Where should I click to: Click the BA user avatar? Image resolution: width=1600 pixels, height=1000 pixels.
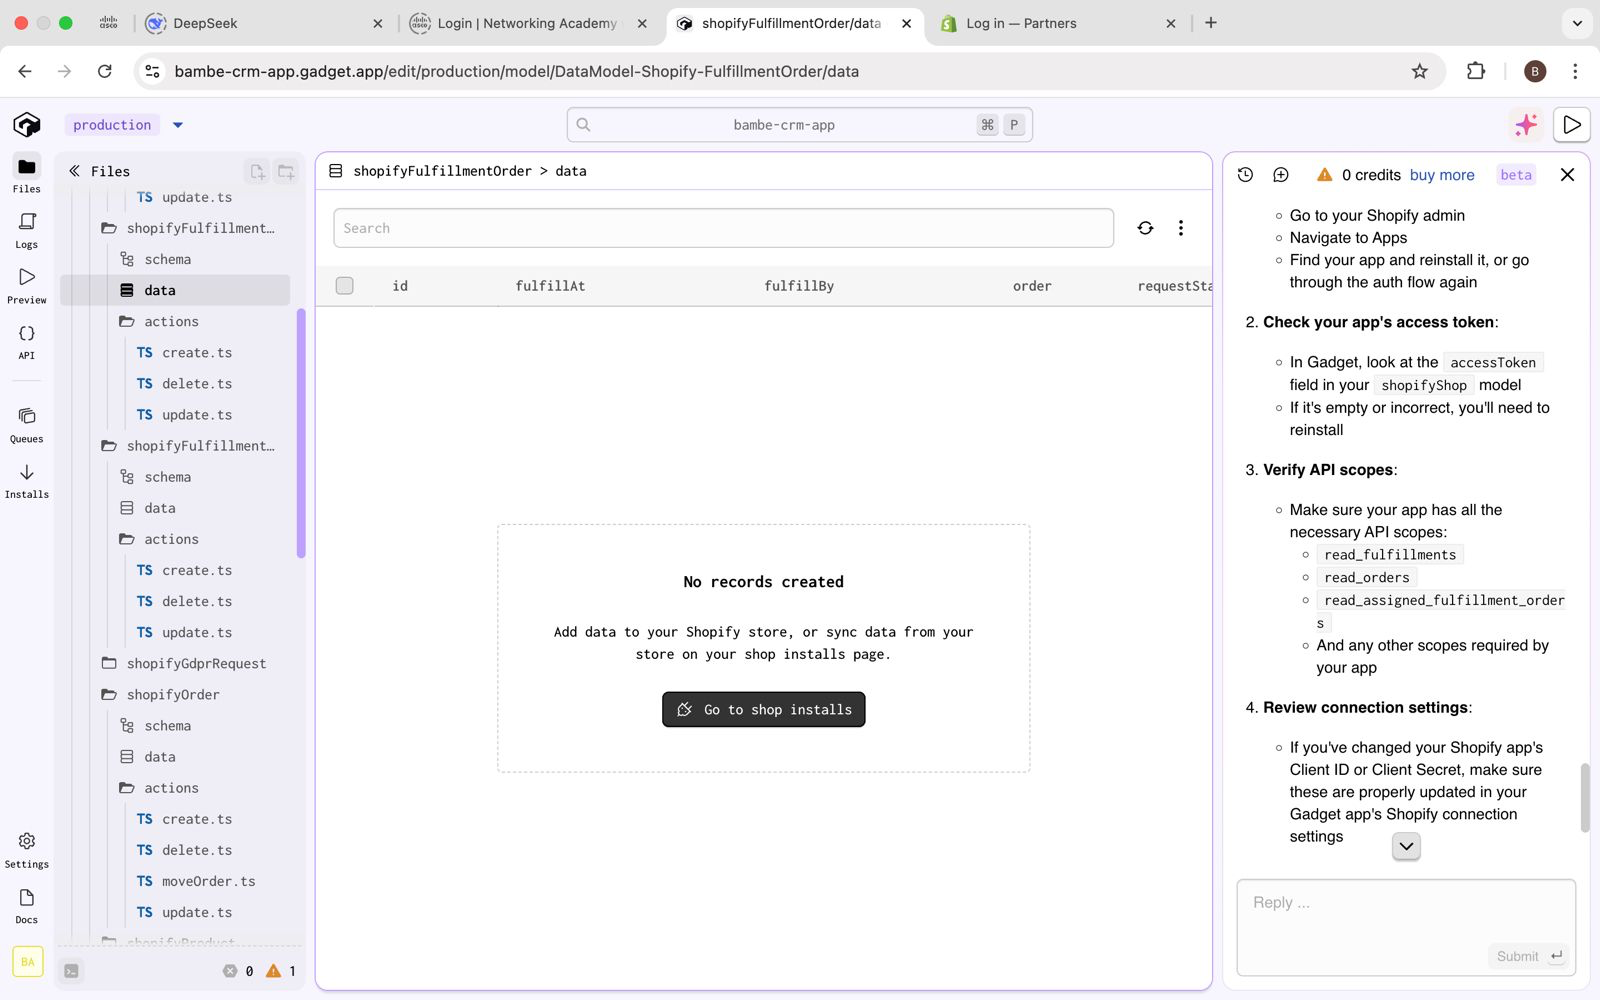click(x=28, y=962)
